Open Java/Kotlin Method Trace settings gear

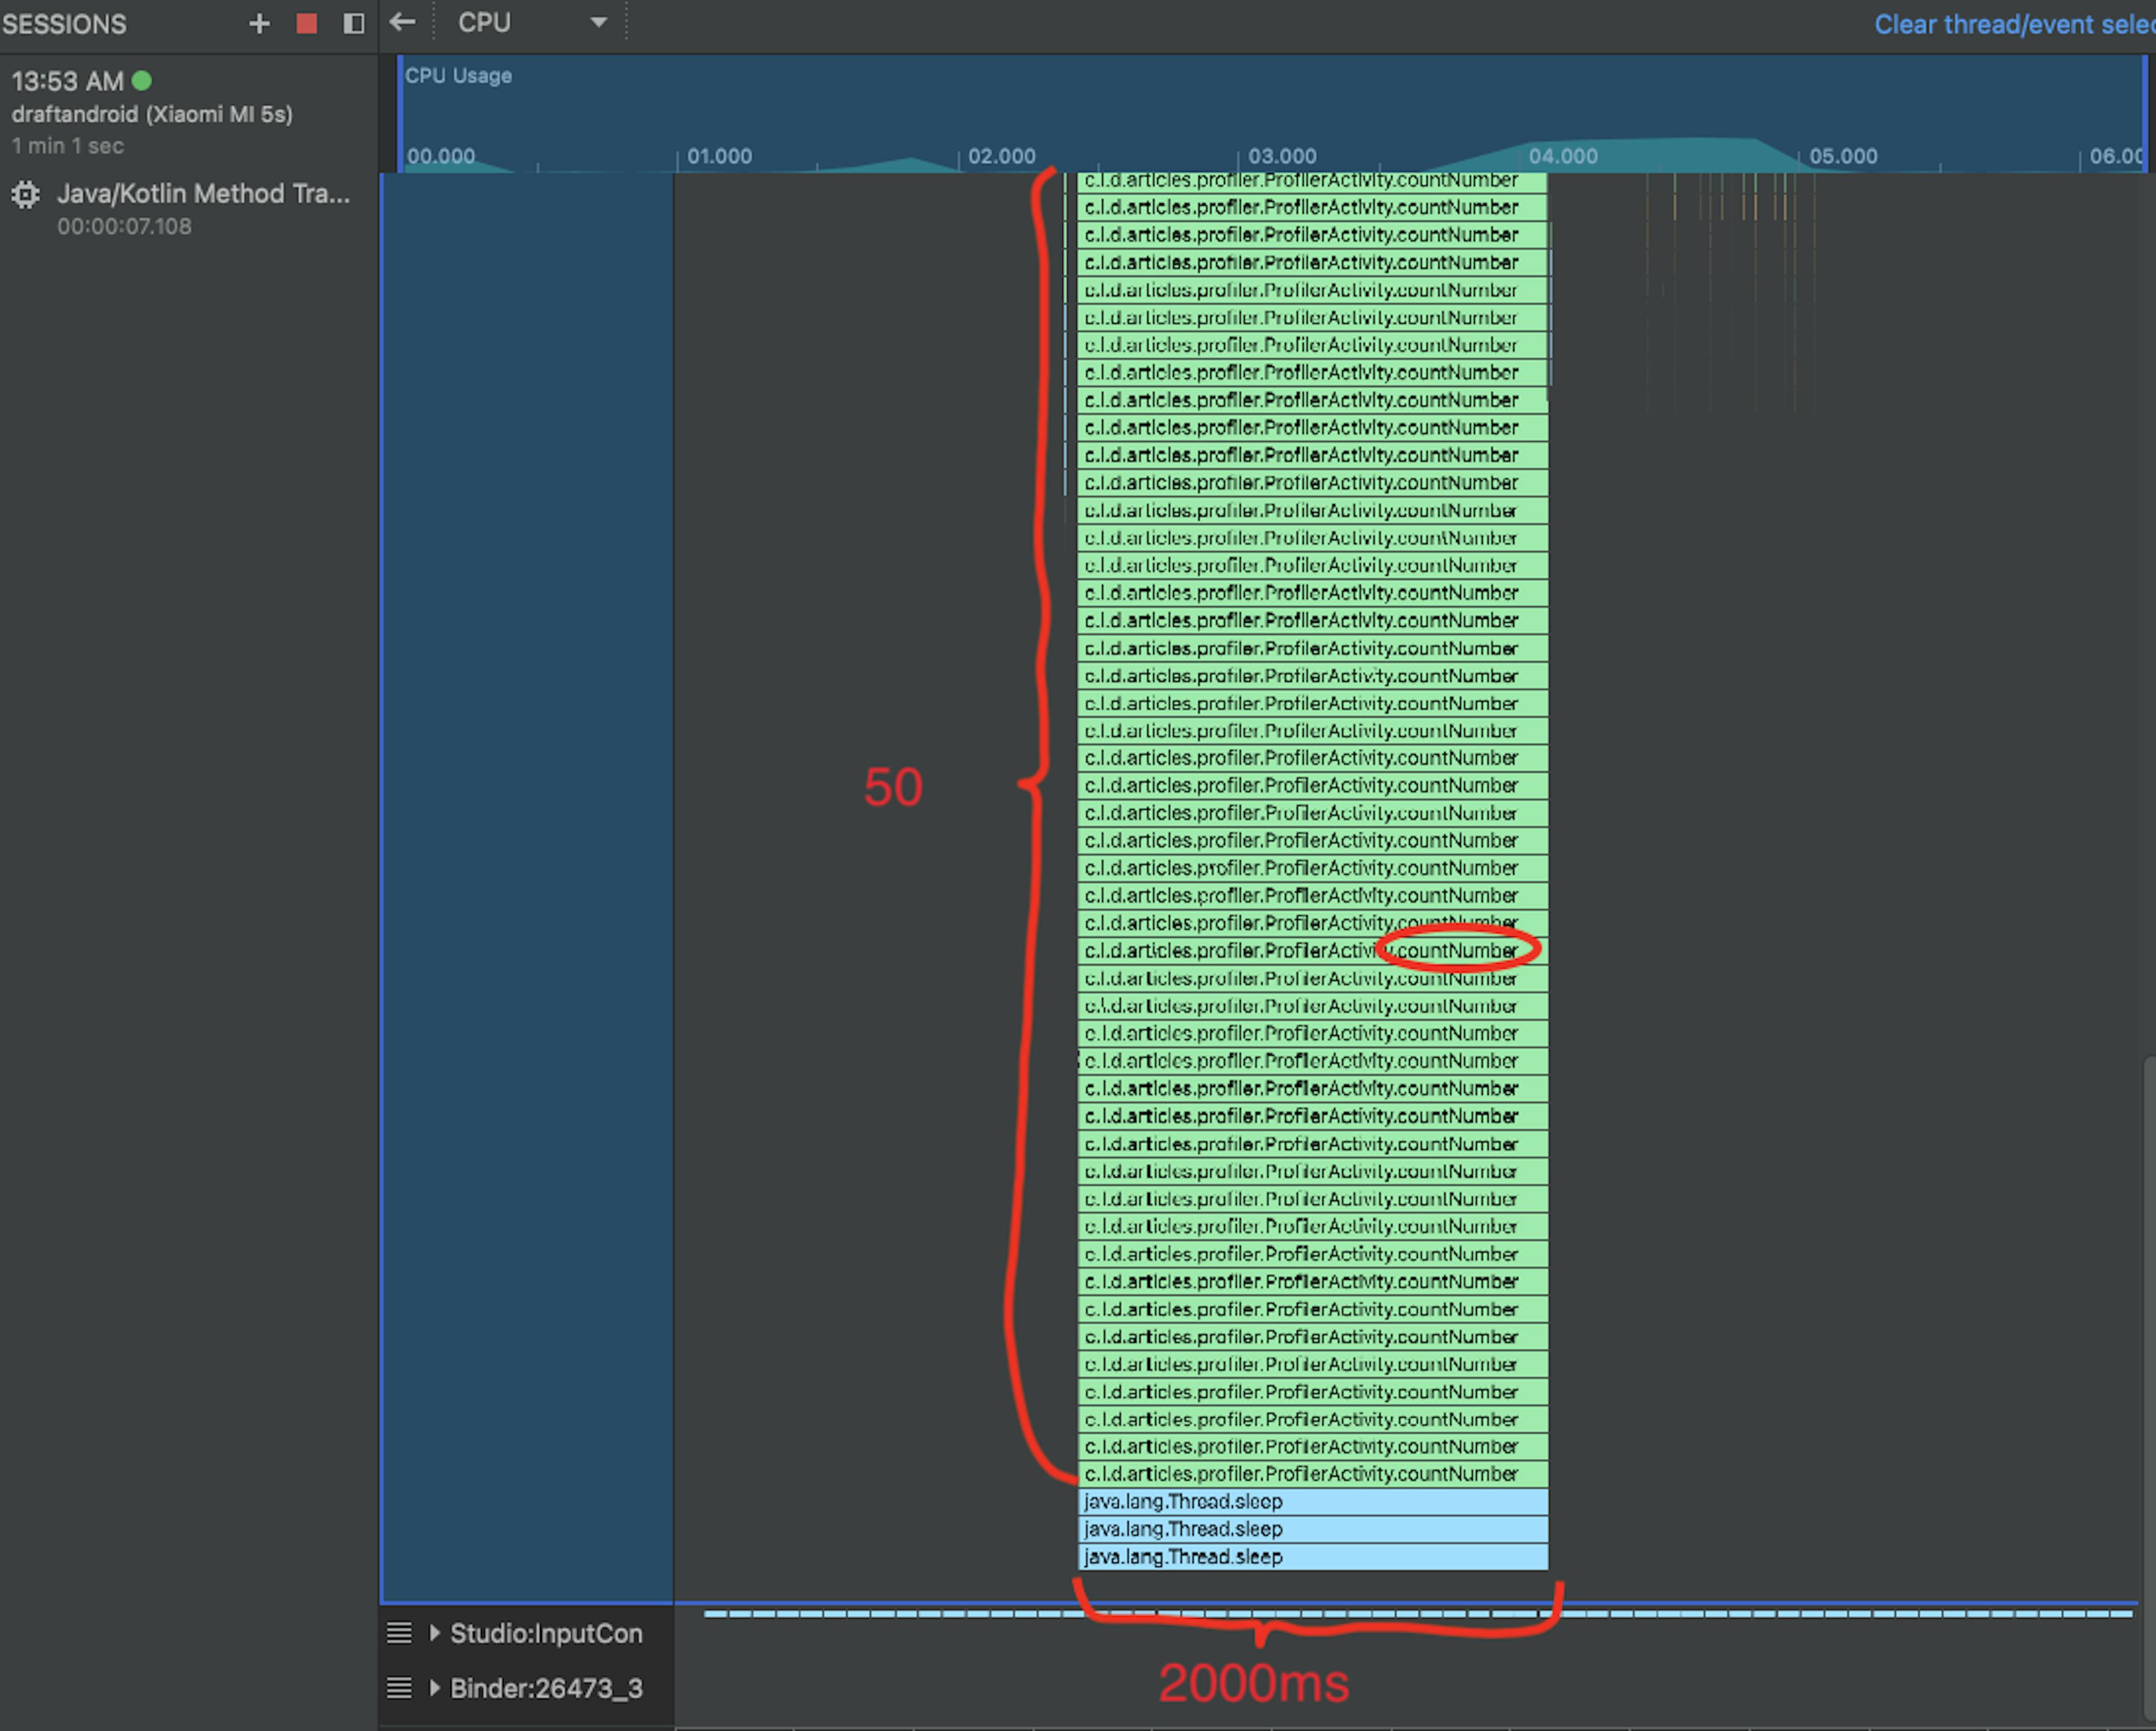click(25, 195)
